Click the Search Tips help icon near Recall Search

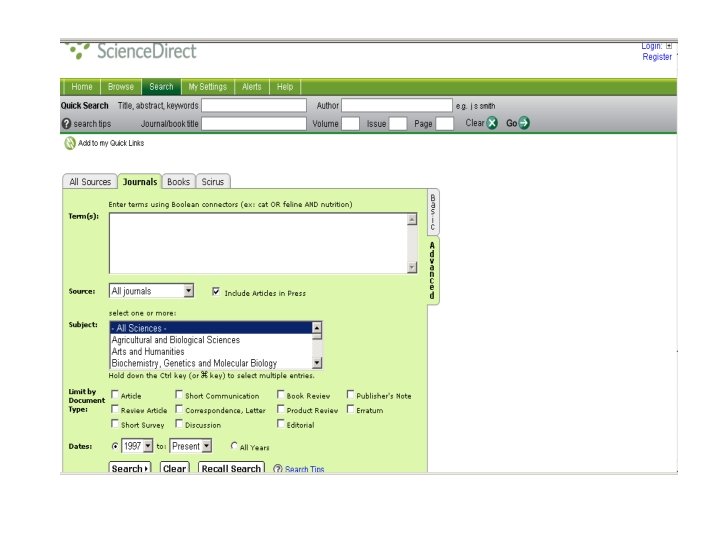(x=277, y=468)
